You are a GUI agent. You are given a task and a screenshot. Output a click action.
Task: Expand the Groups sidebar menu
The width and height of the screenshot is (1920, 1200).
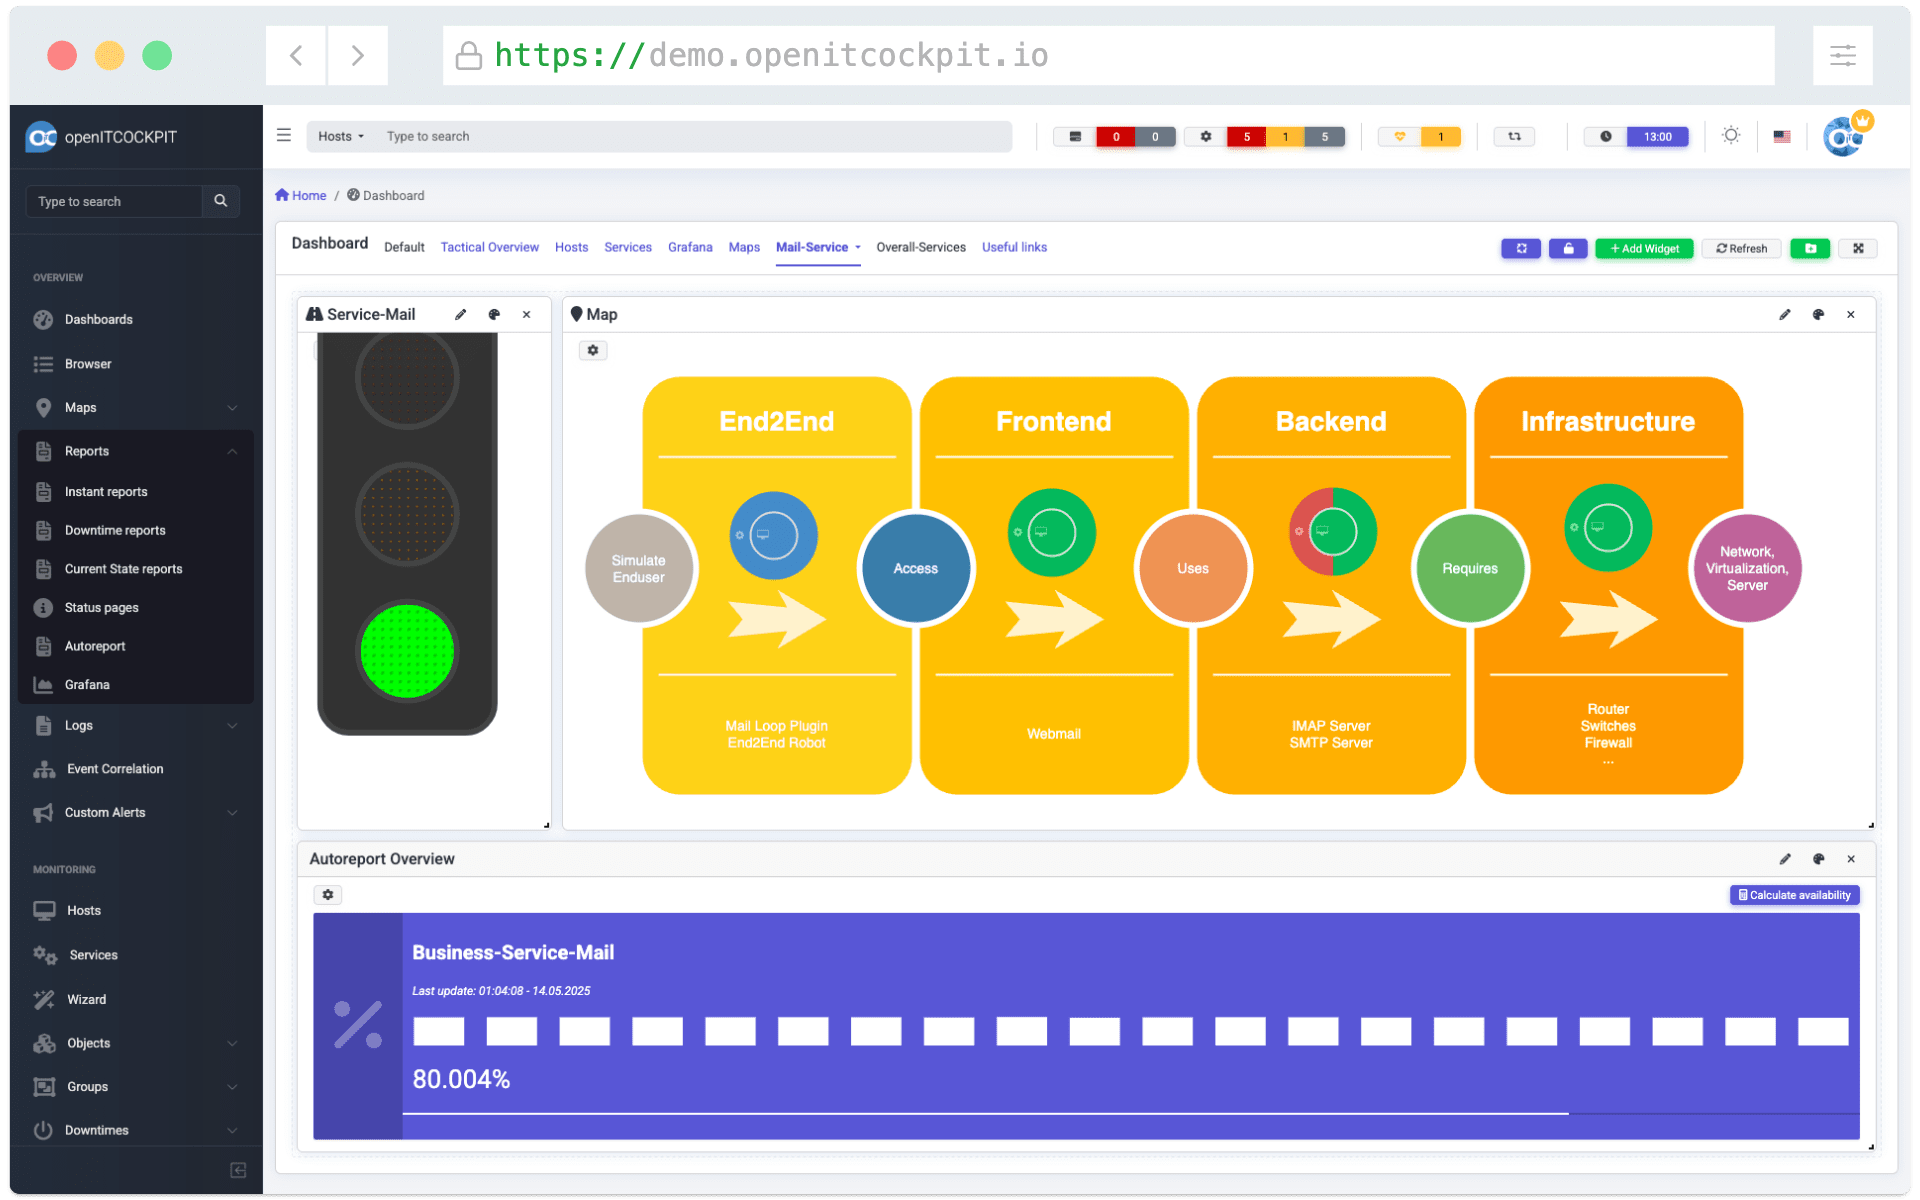click(135, 1087)
